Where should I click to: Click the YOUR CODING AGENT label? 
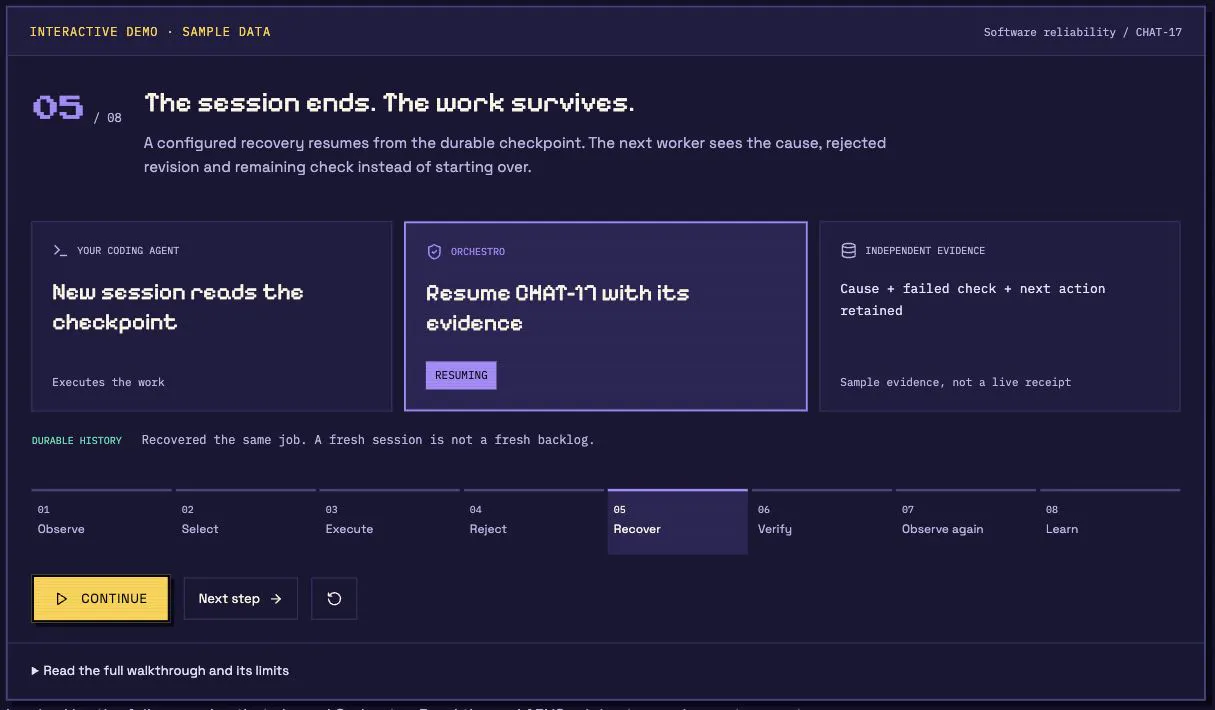point(128,251)
